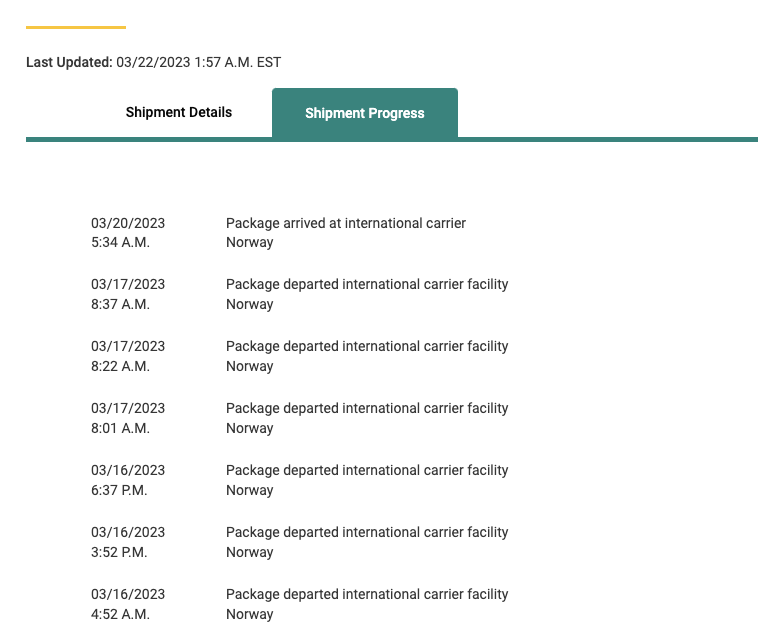Select the departed status for 4:52 A.M.
The height and width of the screenshot is (644, 758).
click(x=367, y=594)
